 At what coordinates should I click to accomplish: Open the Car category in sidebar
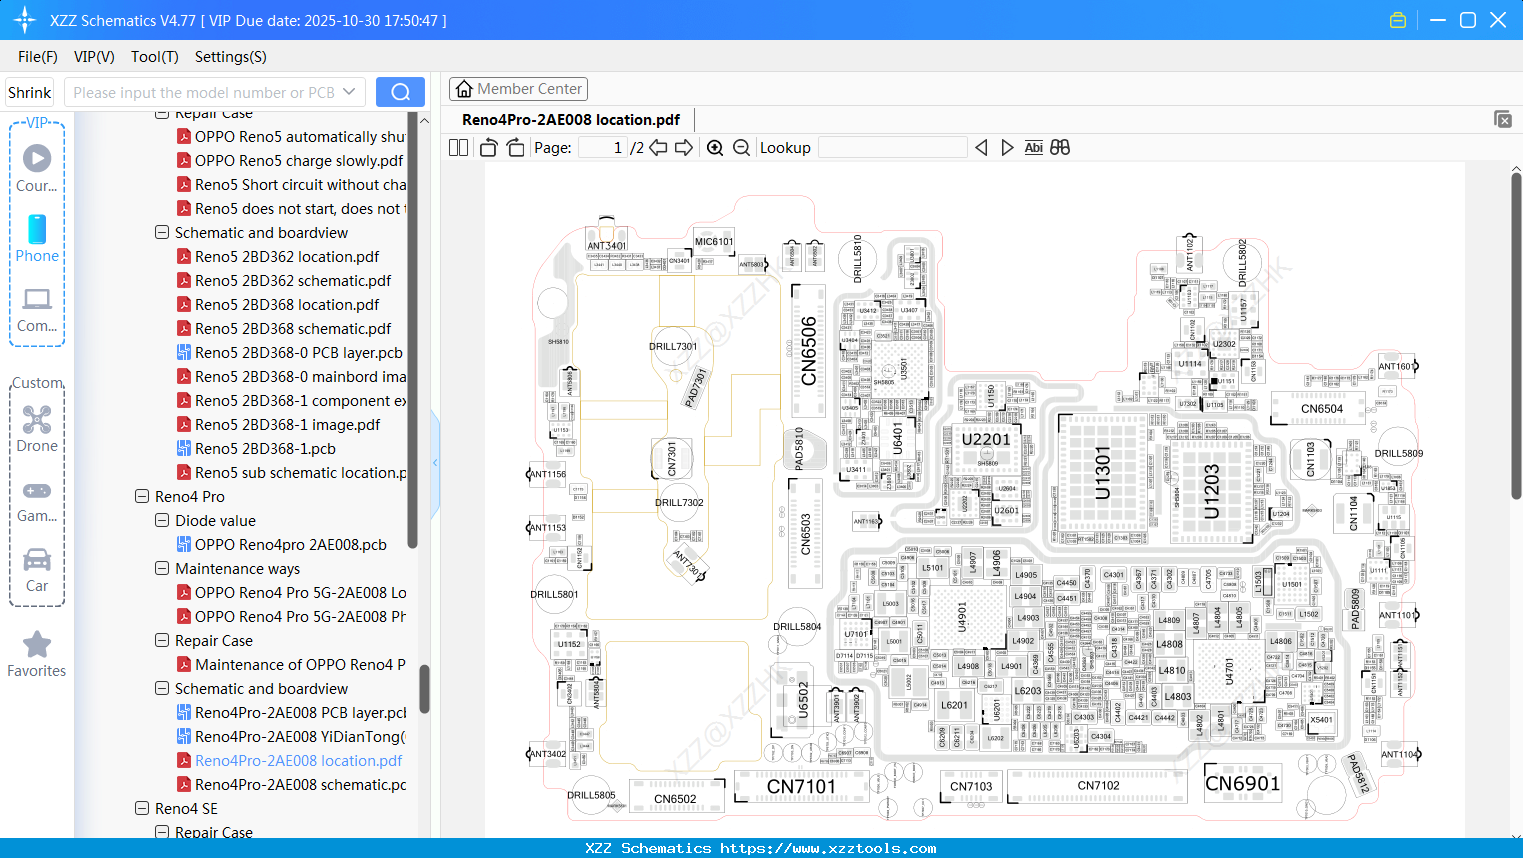point(37,560)
